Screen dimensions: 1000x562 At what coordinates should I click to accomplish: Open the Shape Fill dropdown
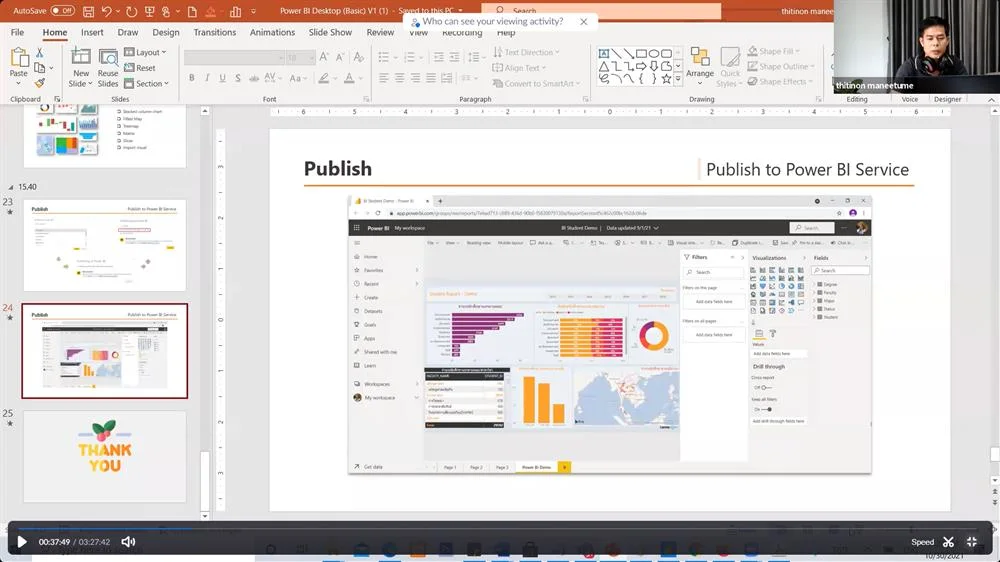[x=774, y=51]
